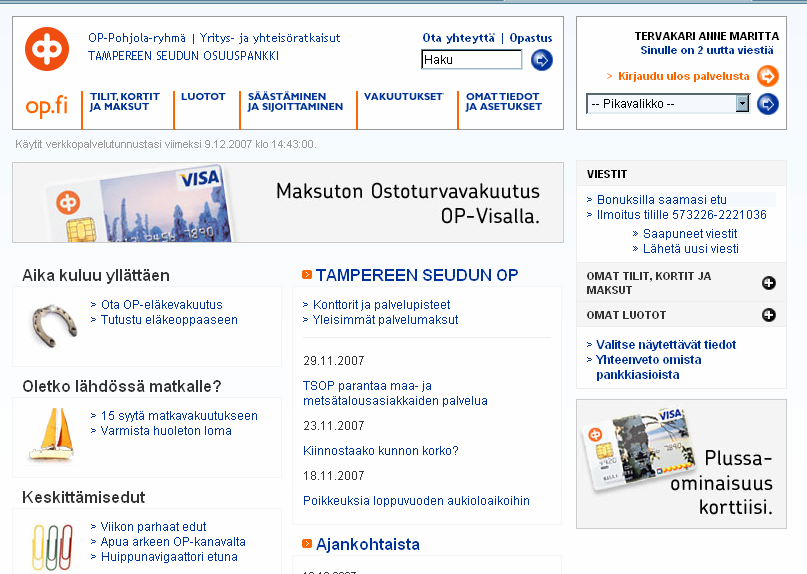807x574 pixels.
Task: Open Poikkeuksia loppuvuoden aukioloaikoihin article
Action: coord(416,501)
